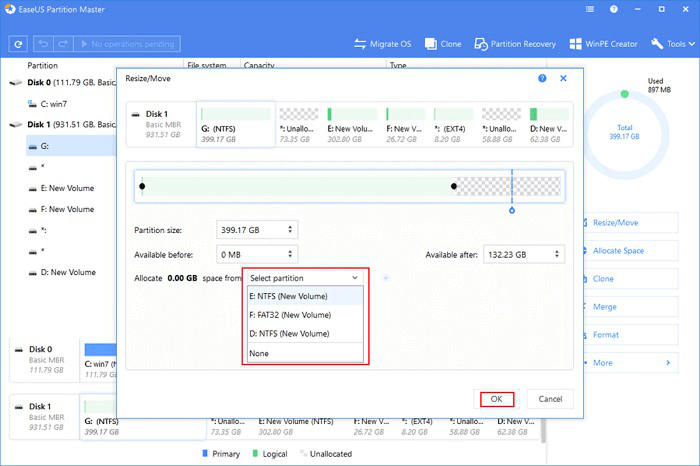Click the undo arrow icon
The height and width of the screenshot is (466, 700).
click(43, 45)
